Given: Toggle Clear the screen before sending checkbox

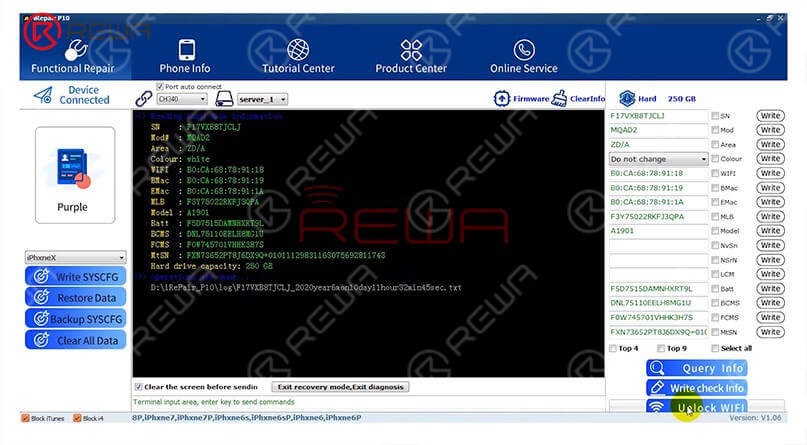Looking at the screenshot, I should [138, 387].
